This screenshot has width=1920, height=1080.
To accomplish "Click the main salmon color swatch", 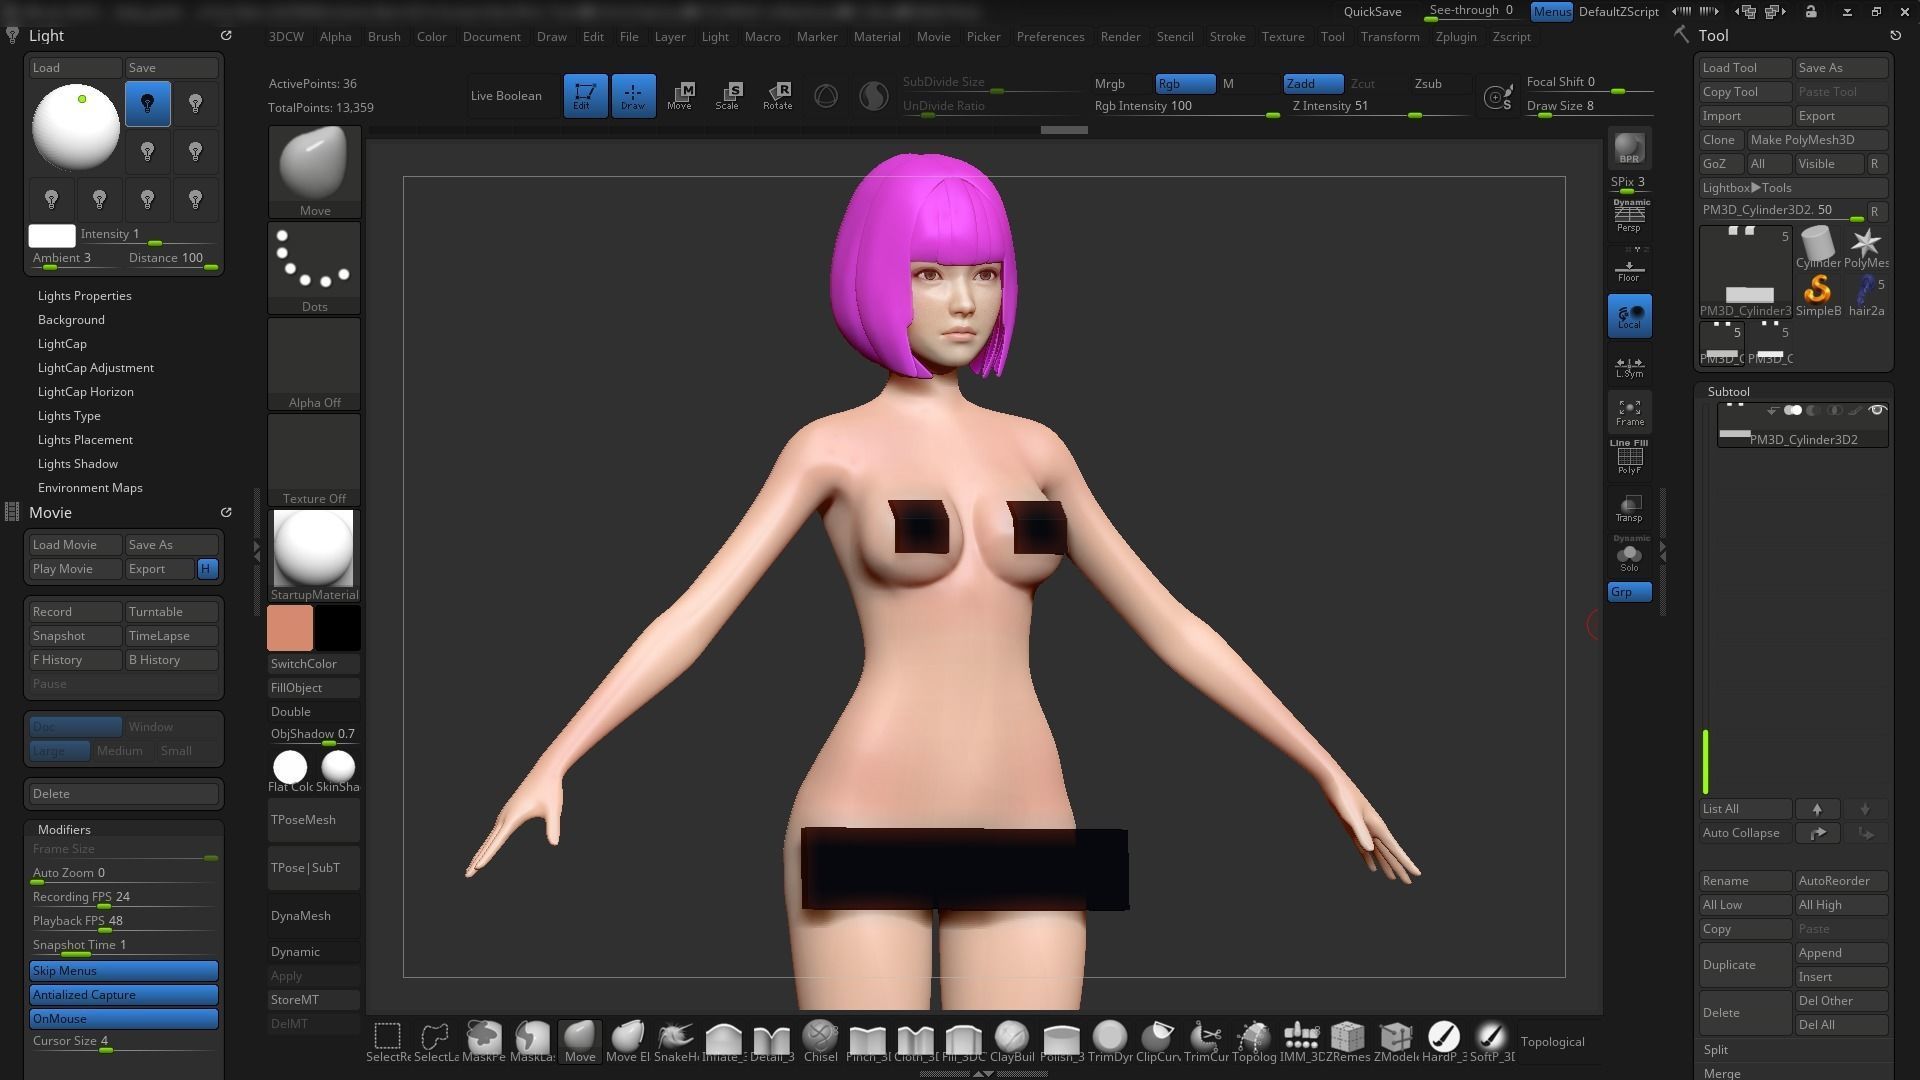I will click(290, 628).
